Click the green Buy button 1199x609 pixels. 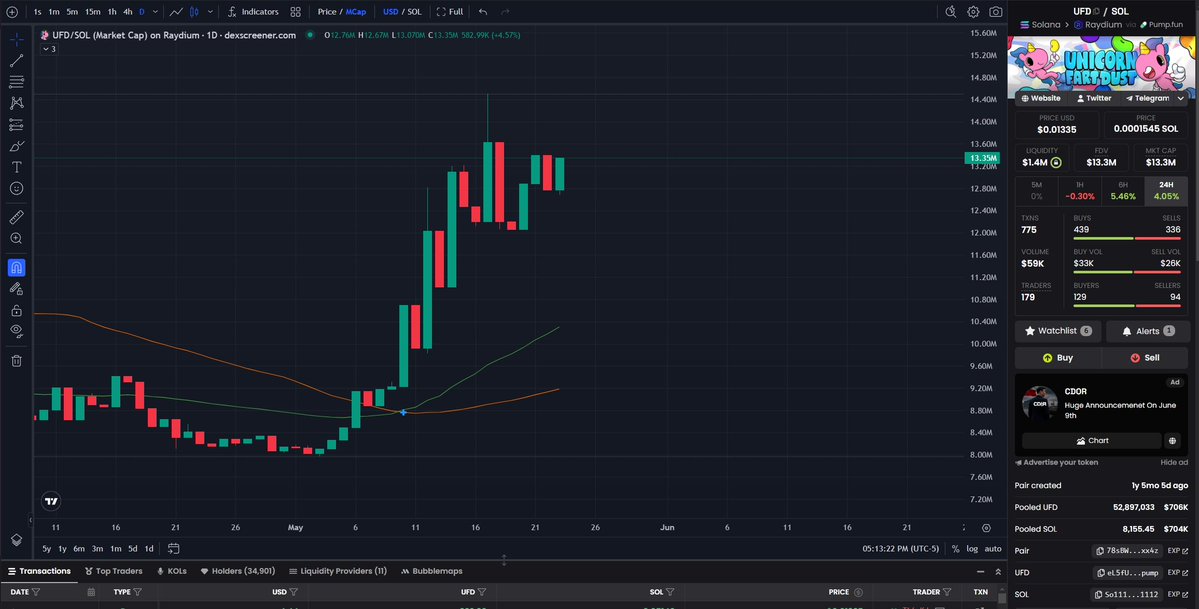[x=1058, y=358]
